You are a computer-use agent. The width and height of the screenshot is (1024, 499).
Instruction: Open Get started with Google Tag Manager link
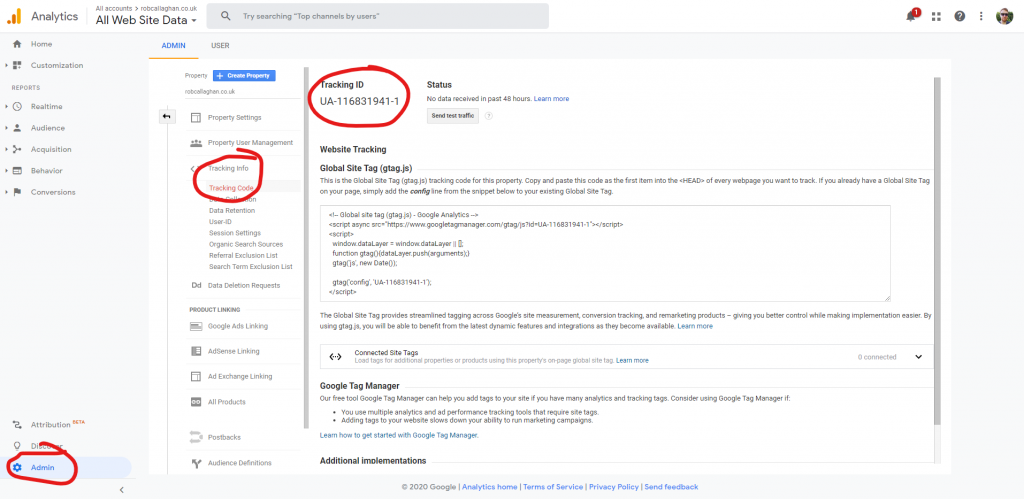(x=399, y=435)
